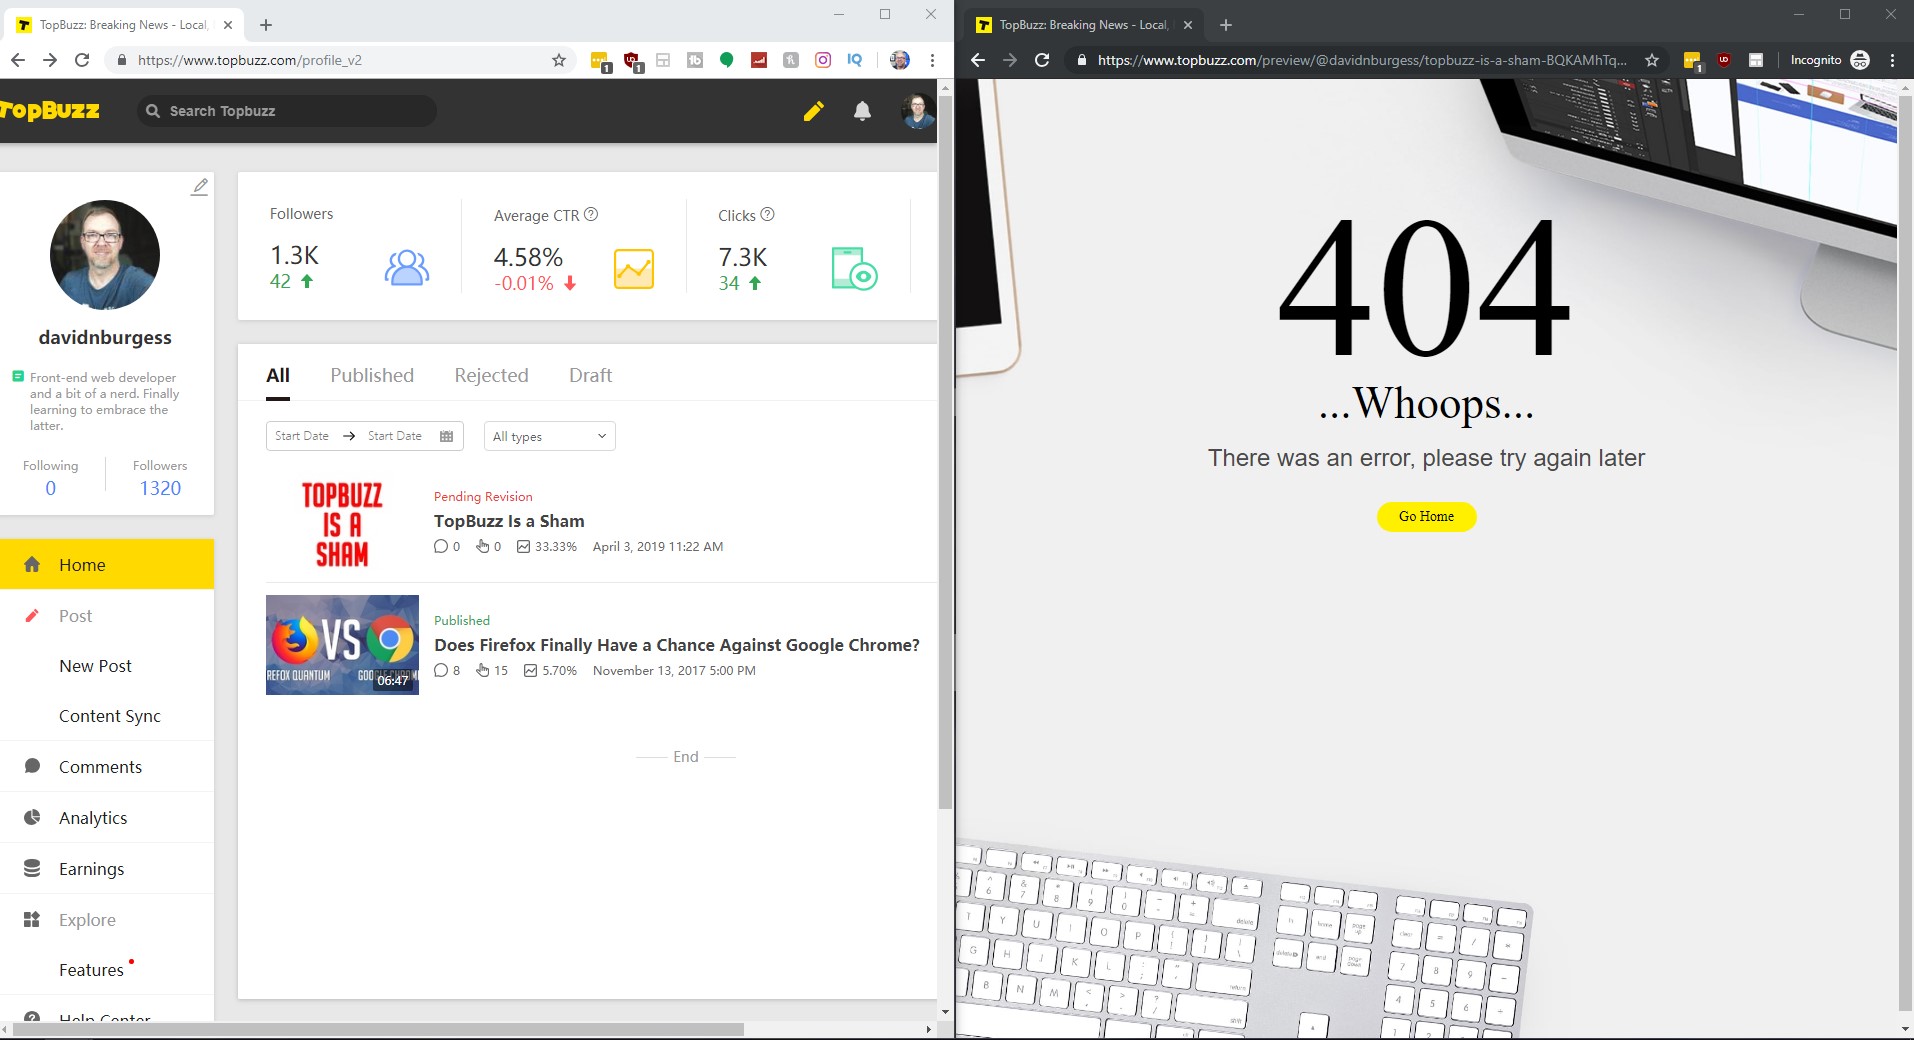
Task: Click the green clicks eye icon
Action: click(854, 268)
